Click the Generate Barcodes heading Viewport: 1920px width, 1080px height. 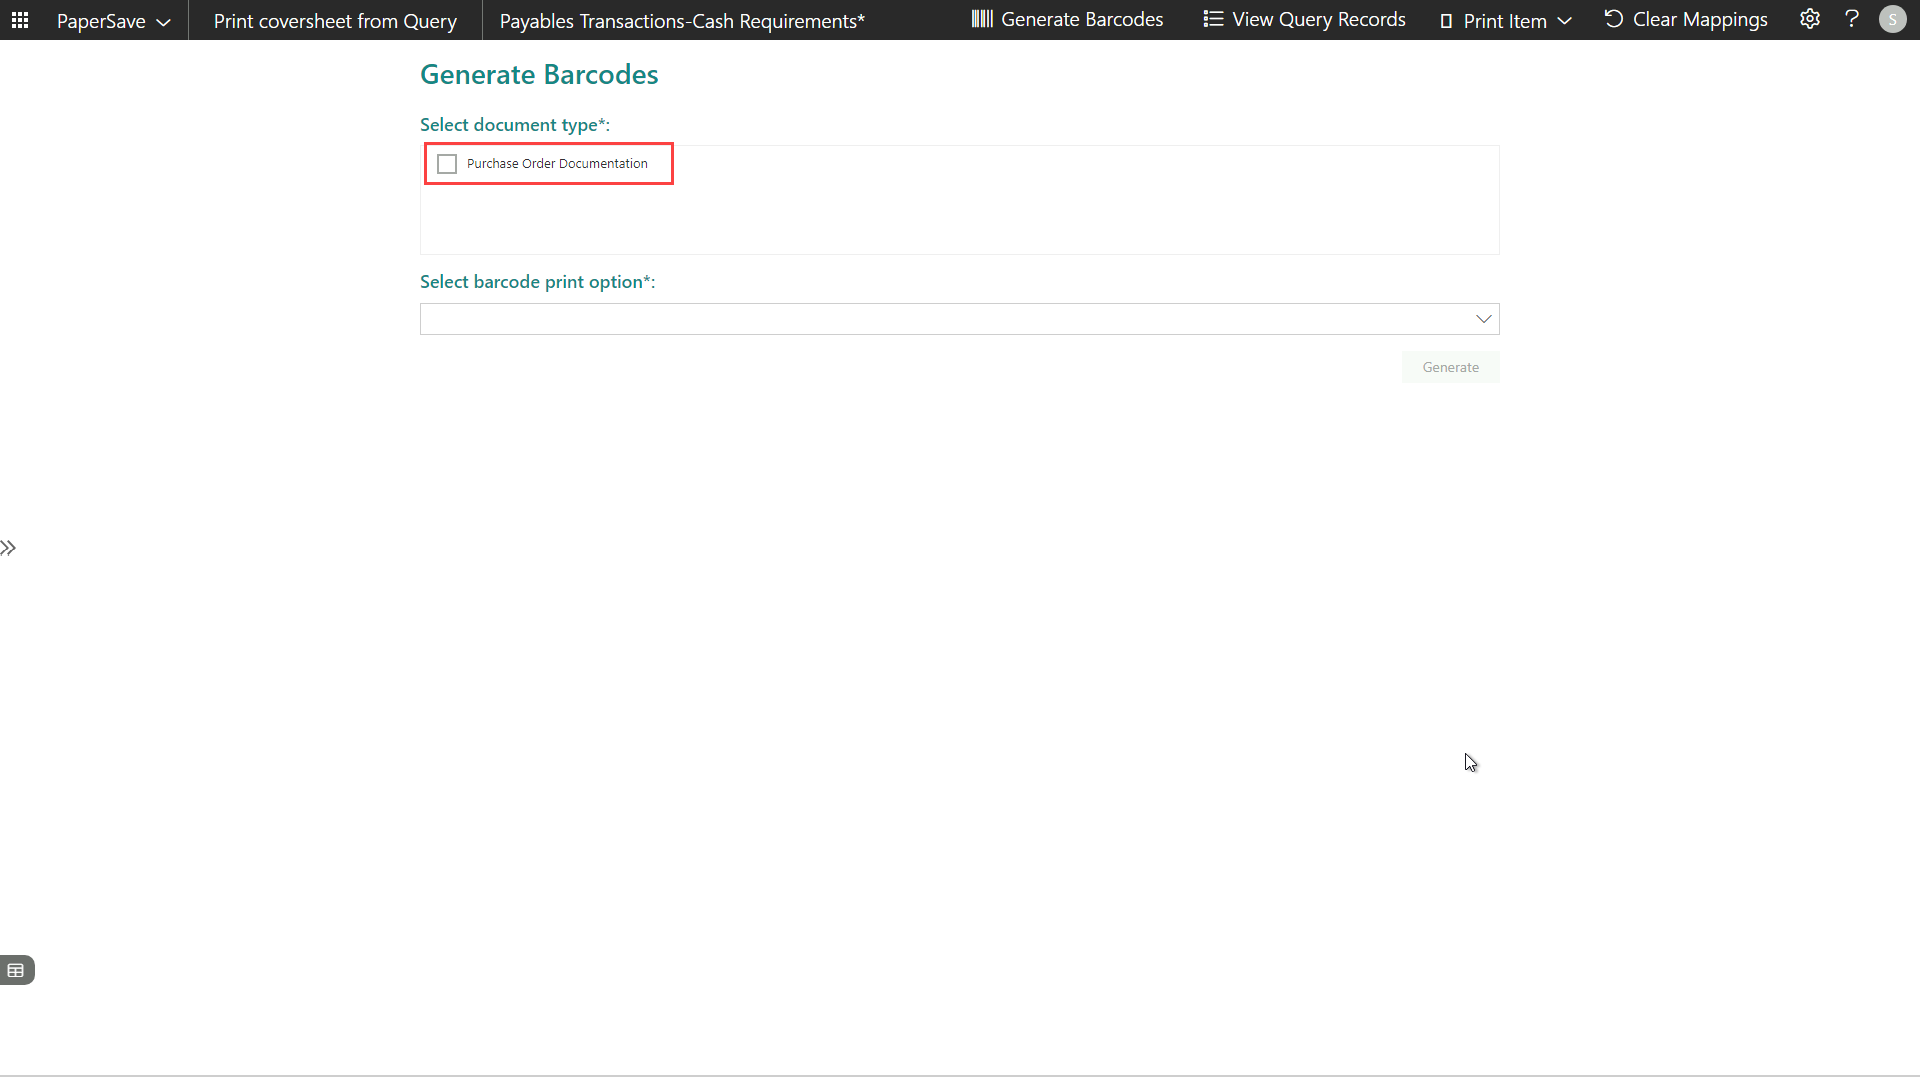coord(539,75)
